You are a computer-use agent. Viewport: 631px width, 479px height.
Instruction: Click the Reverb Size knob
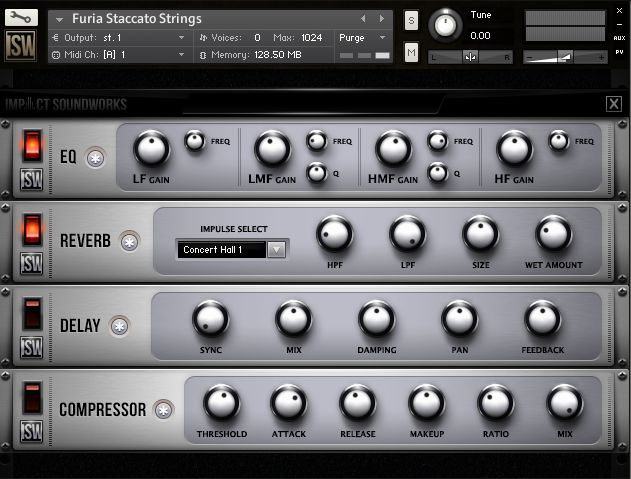[480, 234]
